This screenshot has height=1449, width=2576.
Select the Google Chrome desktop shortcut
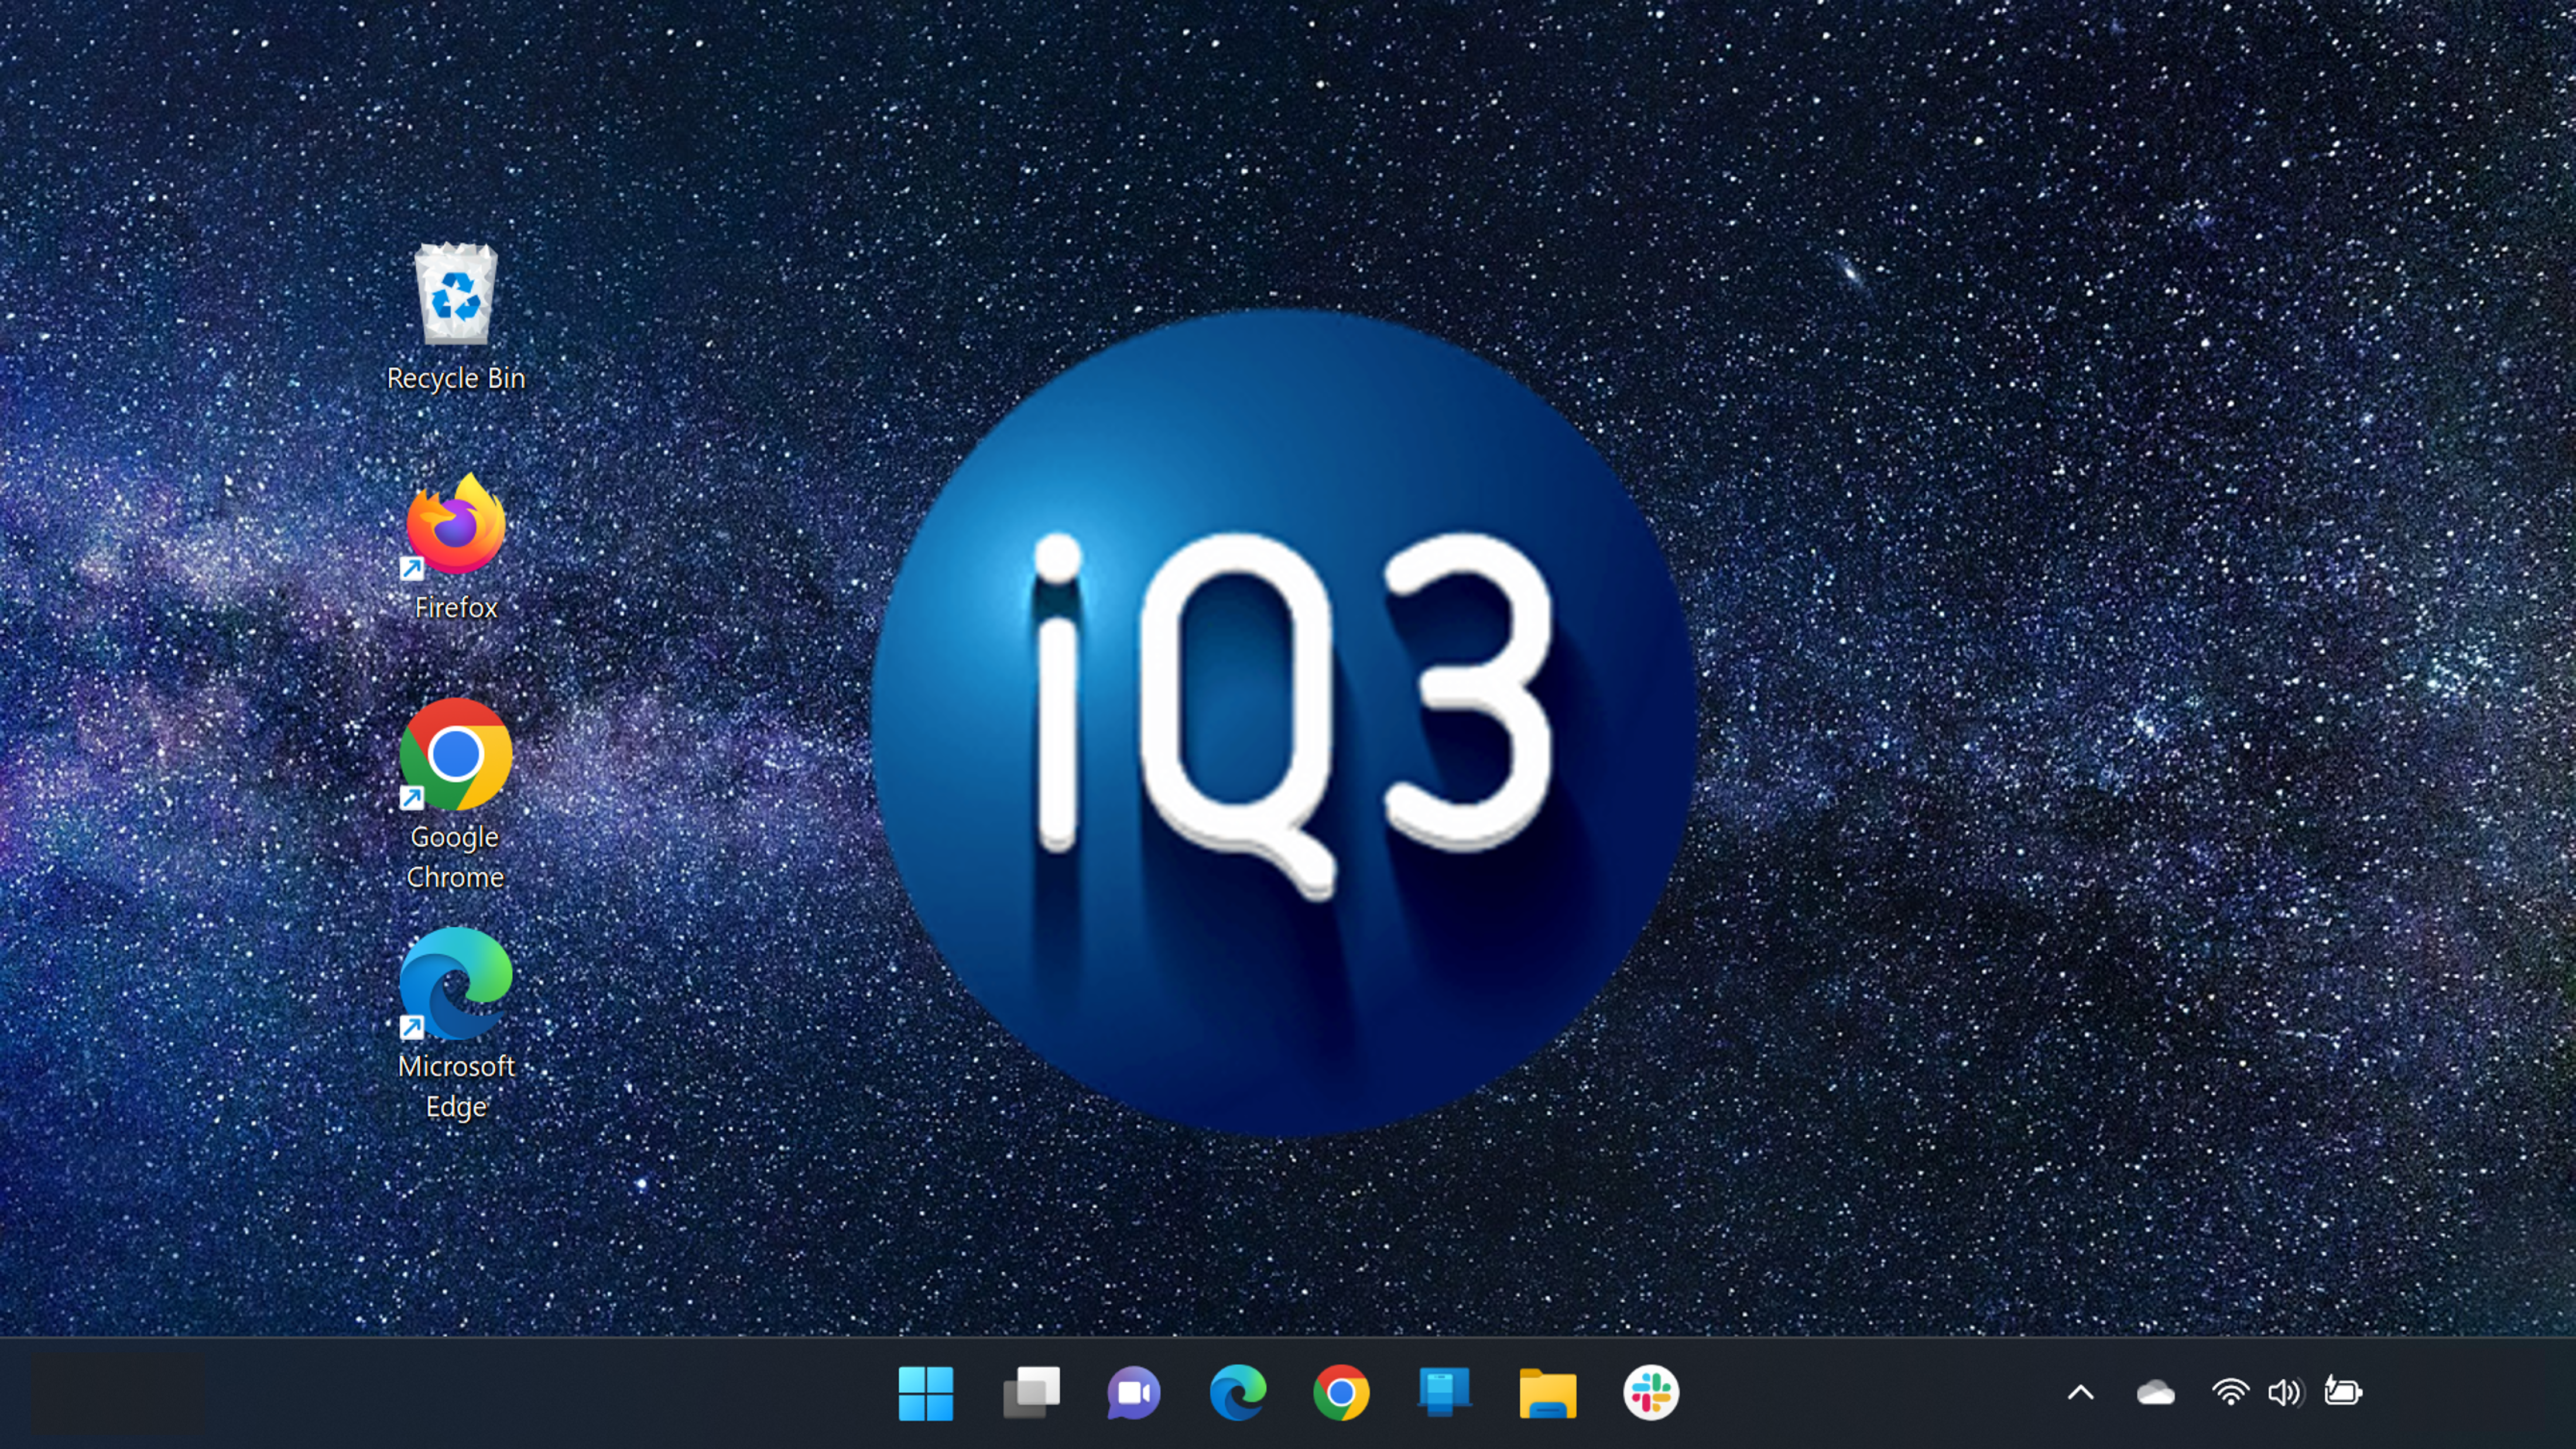[x=456, y=754]
